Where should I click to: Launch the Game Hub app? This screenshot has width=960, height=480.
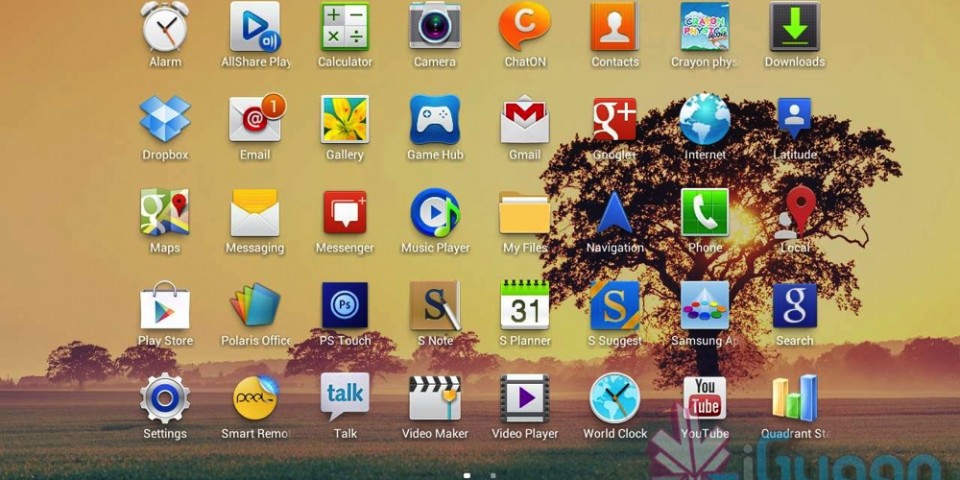pos(435,120)
